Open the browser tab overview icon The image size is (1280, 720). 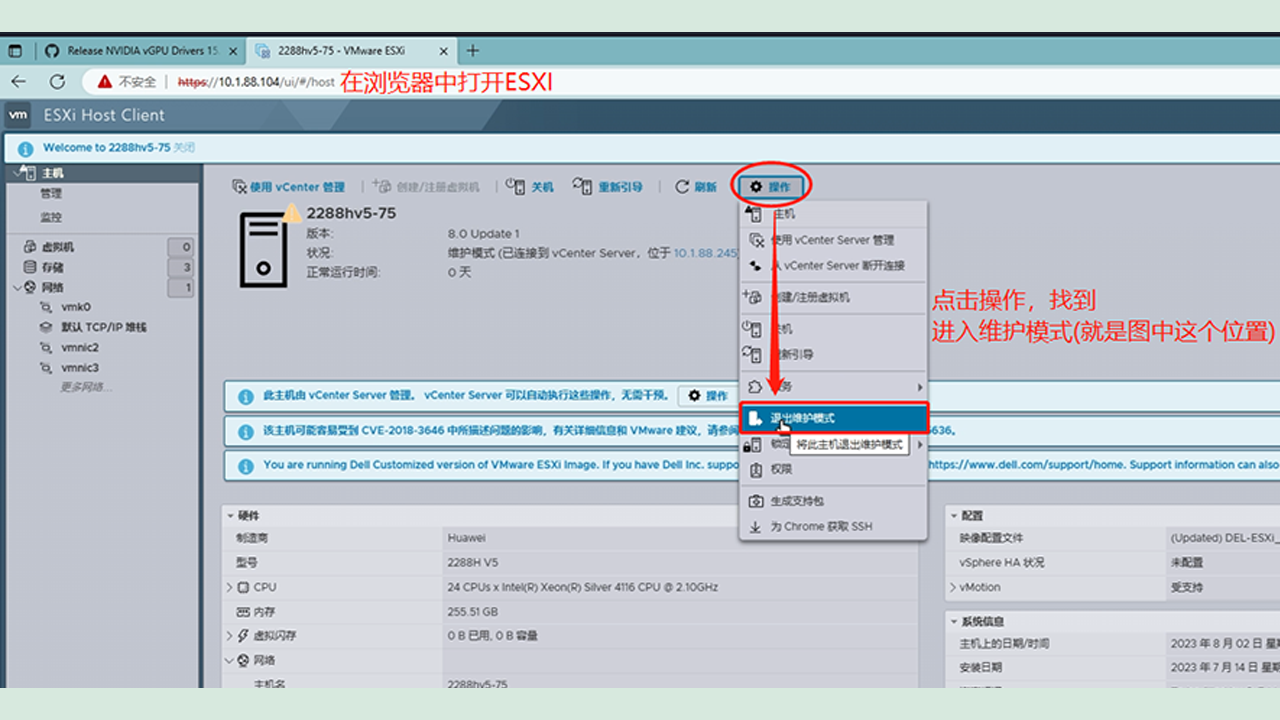click(x=15, y=51)
